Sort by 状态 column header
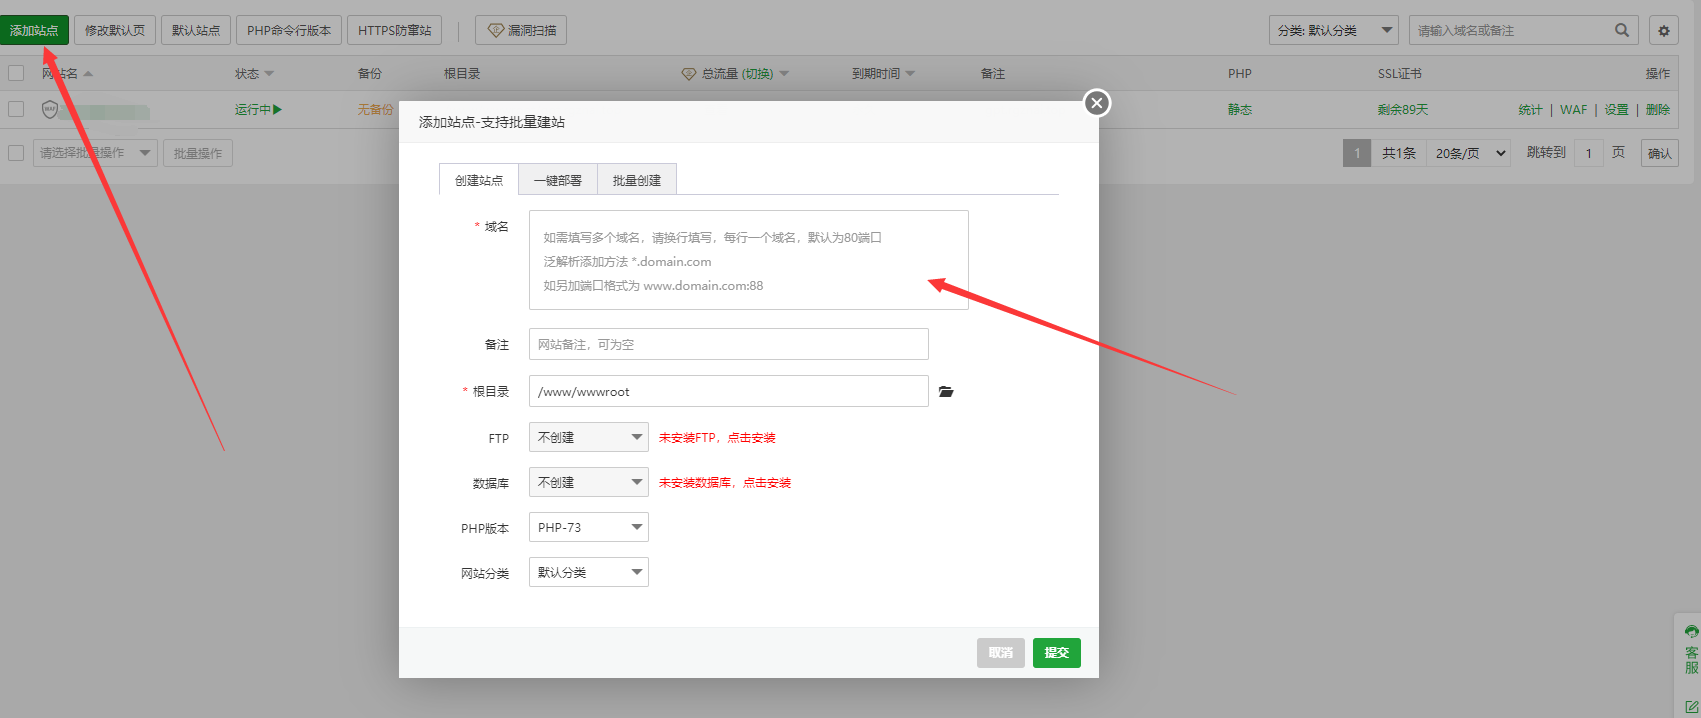 click(254, 73)
